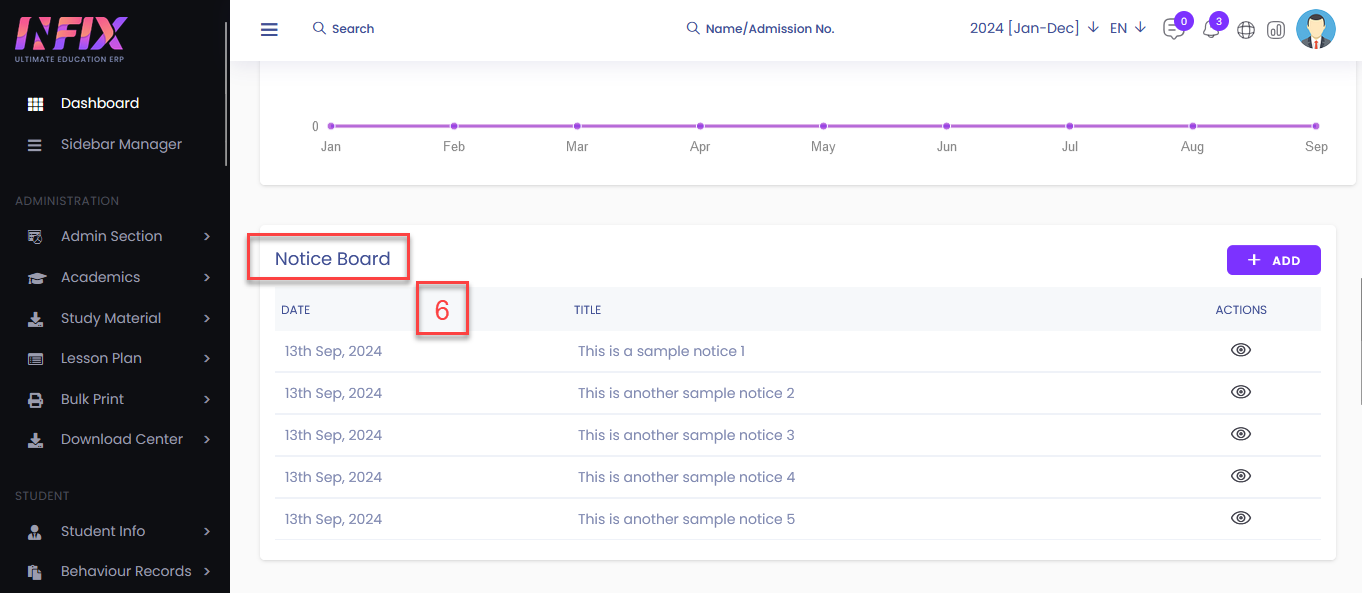Open the Student Info menu
The height and width of the screenshot is (593, 1362).
[x=103, y=531]
